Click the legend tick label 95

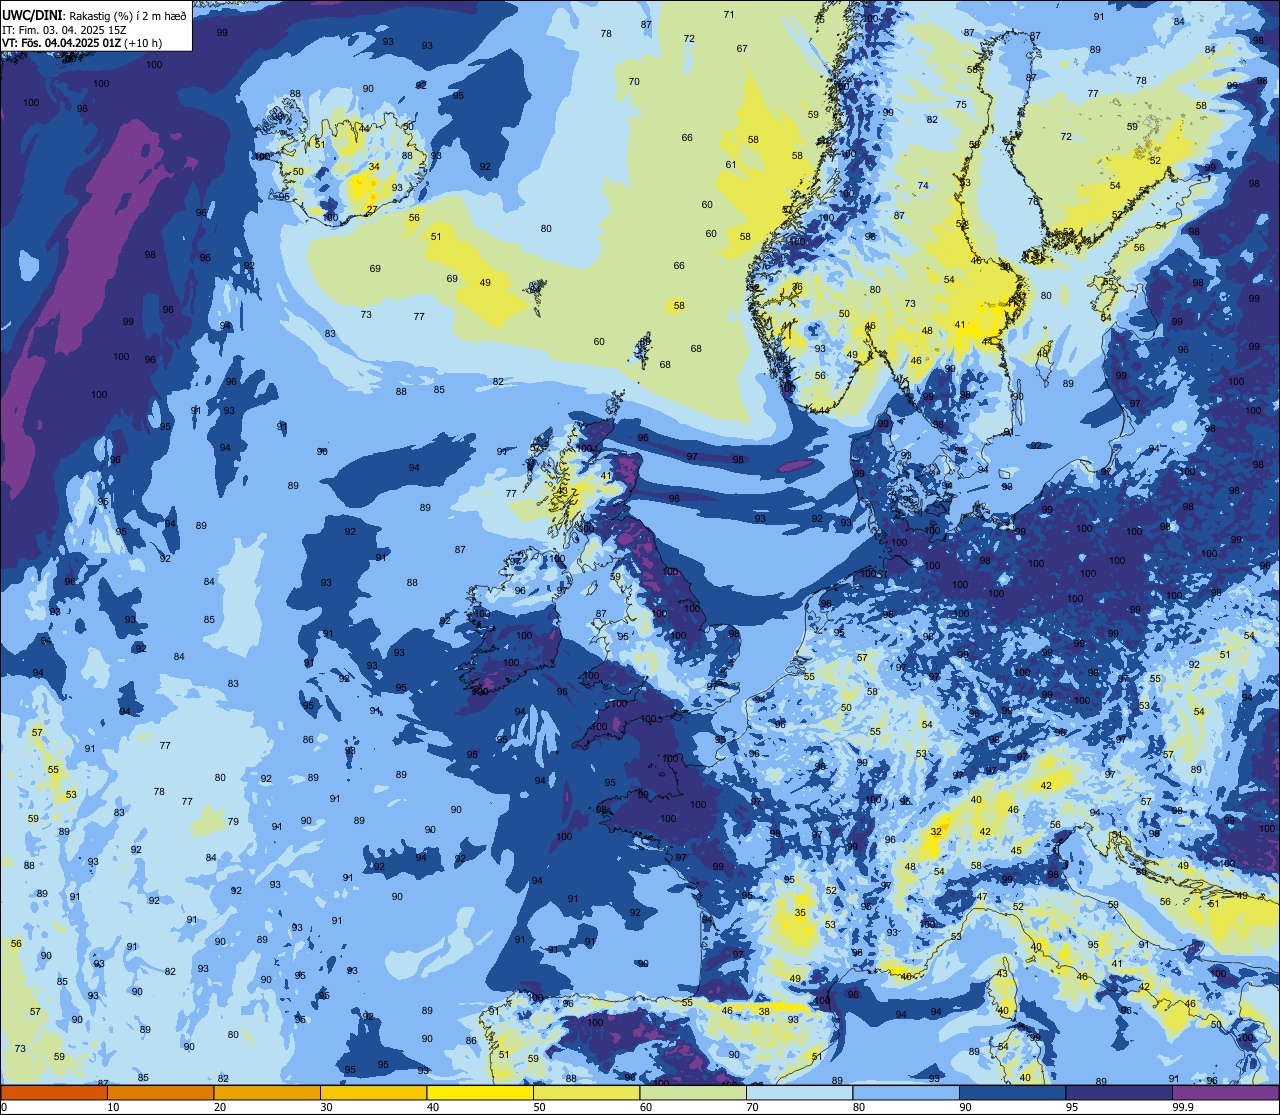[1072, 1107]
